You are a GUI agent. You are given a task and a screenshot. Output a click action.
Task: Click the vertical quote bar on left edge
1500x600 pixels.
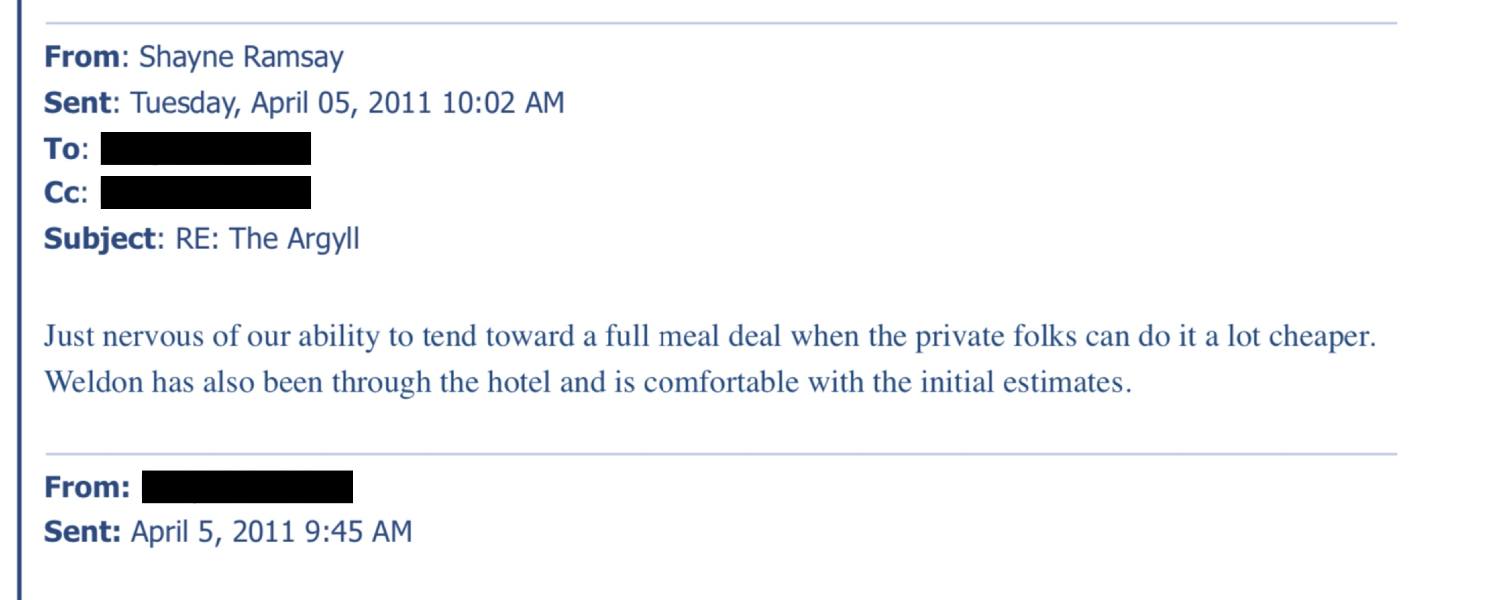coord(19,300)
